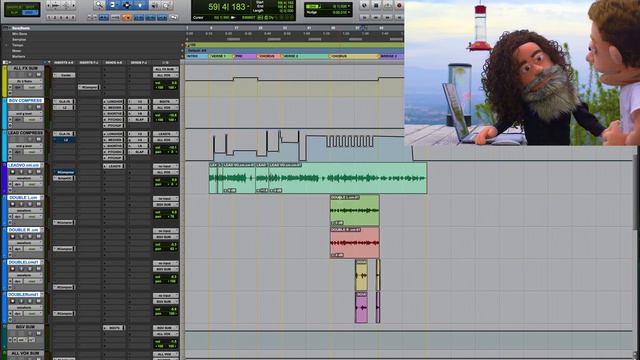
Task: Select the Scrubber speaker tool
Action: point(154,5)
